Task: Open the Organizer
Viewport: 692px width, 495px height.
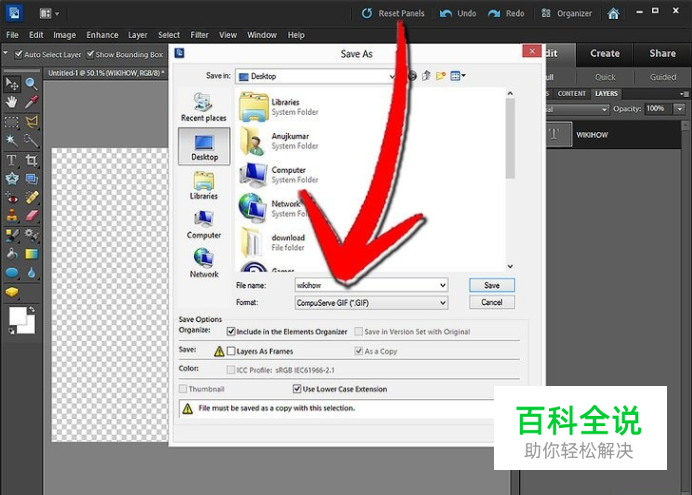Action: [566, 14]
